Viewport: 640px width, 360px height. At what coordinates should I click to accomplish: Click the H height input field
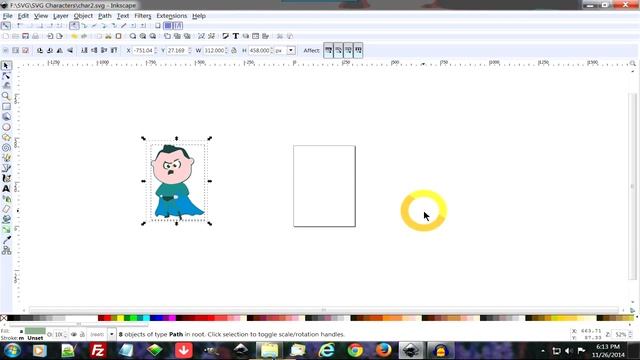[260, 51]
